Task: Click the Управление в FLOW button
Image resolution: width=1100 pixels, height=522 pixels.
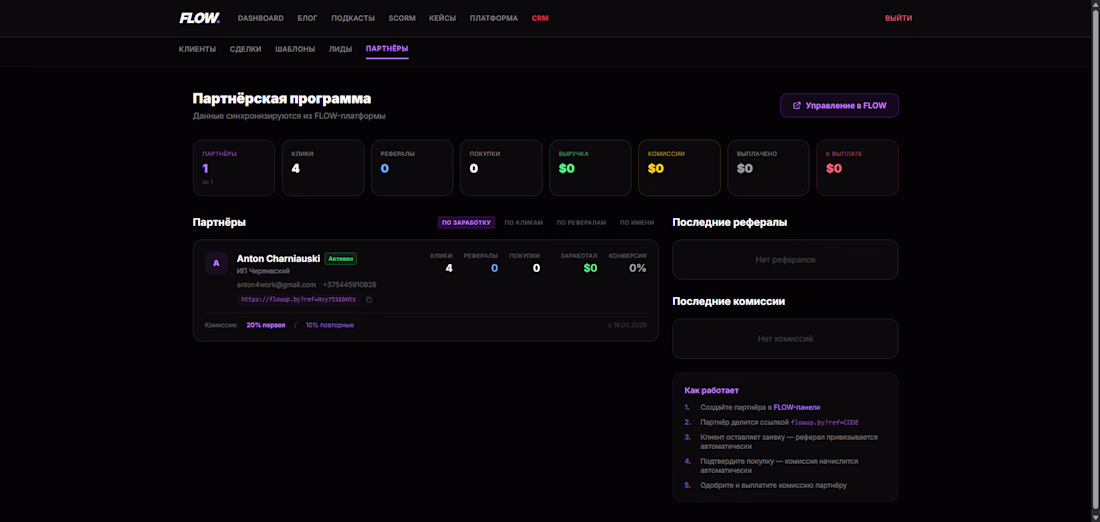Action: [839, 105]
